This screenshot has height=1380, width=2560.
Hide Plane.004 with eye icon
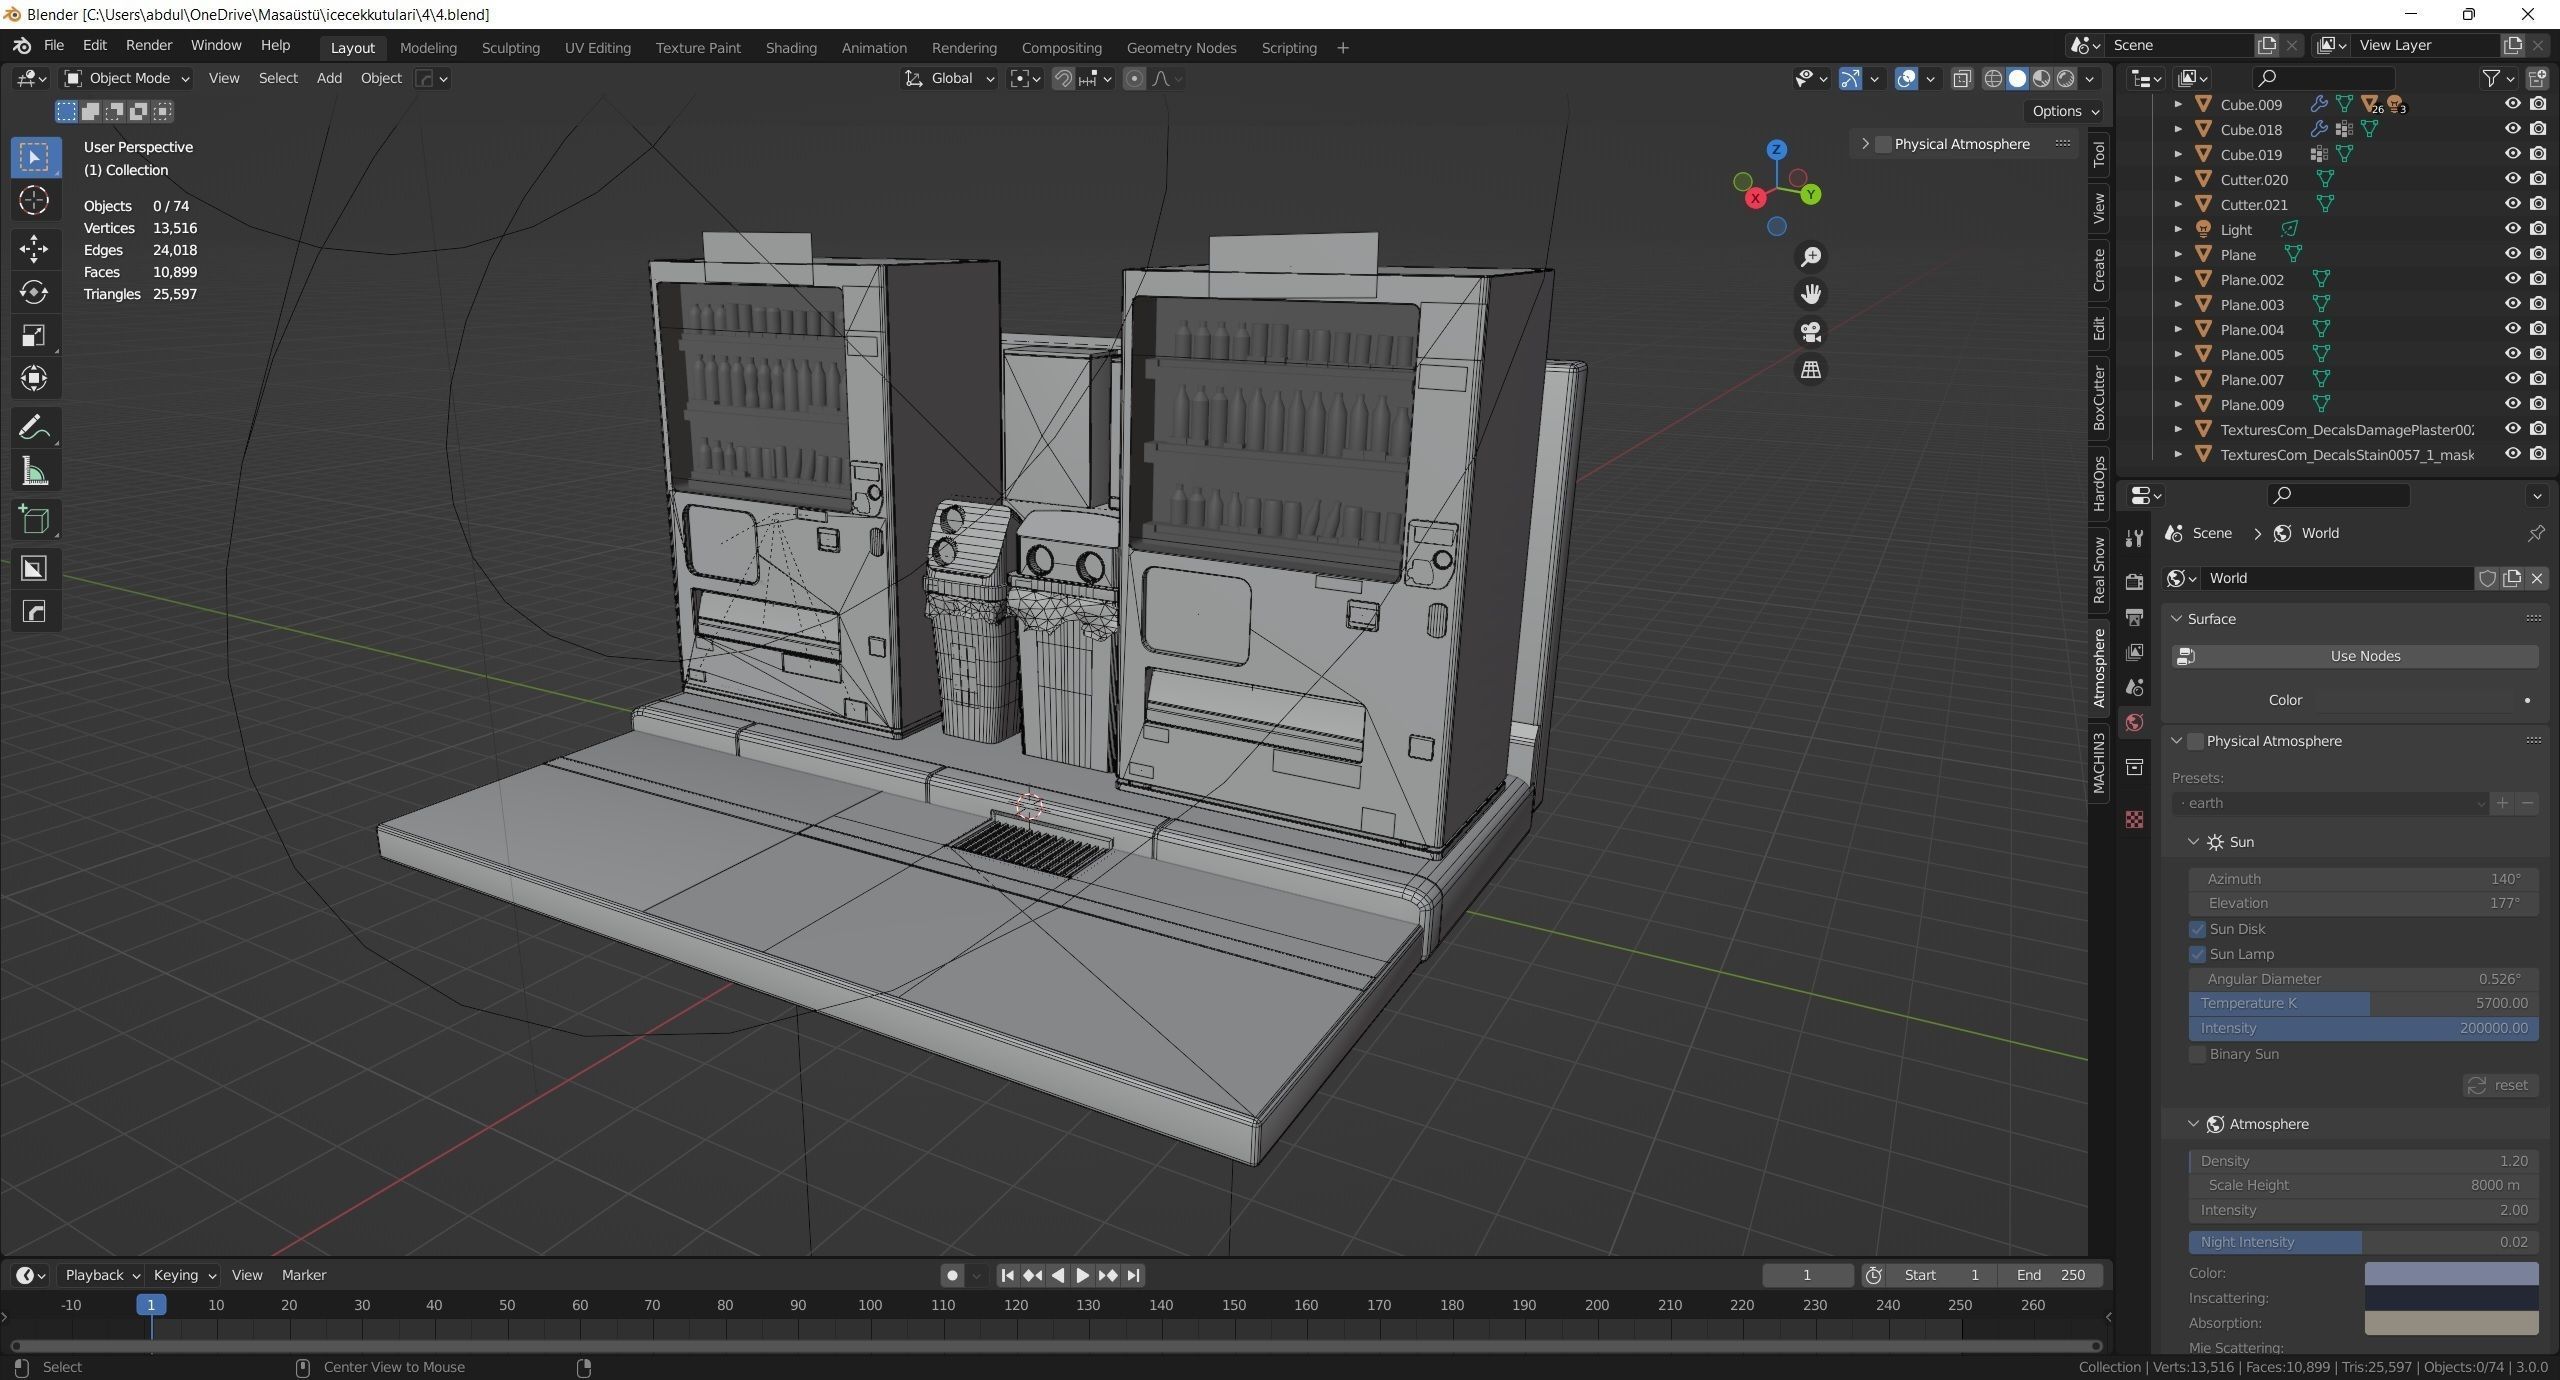click(x=2512, y=329)
